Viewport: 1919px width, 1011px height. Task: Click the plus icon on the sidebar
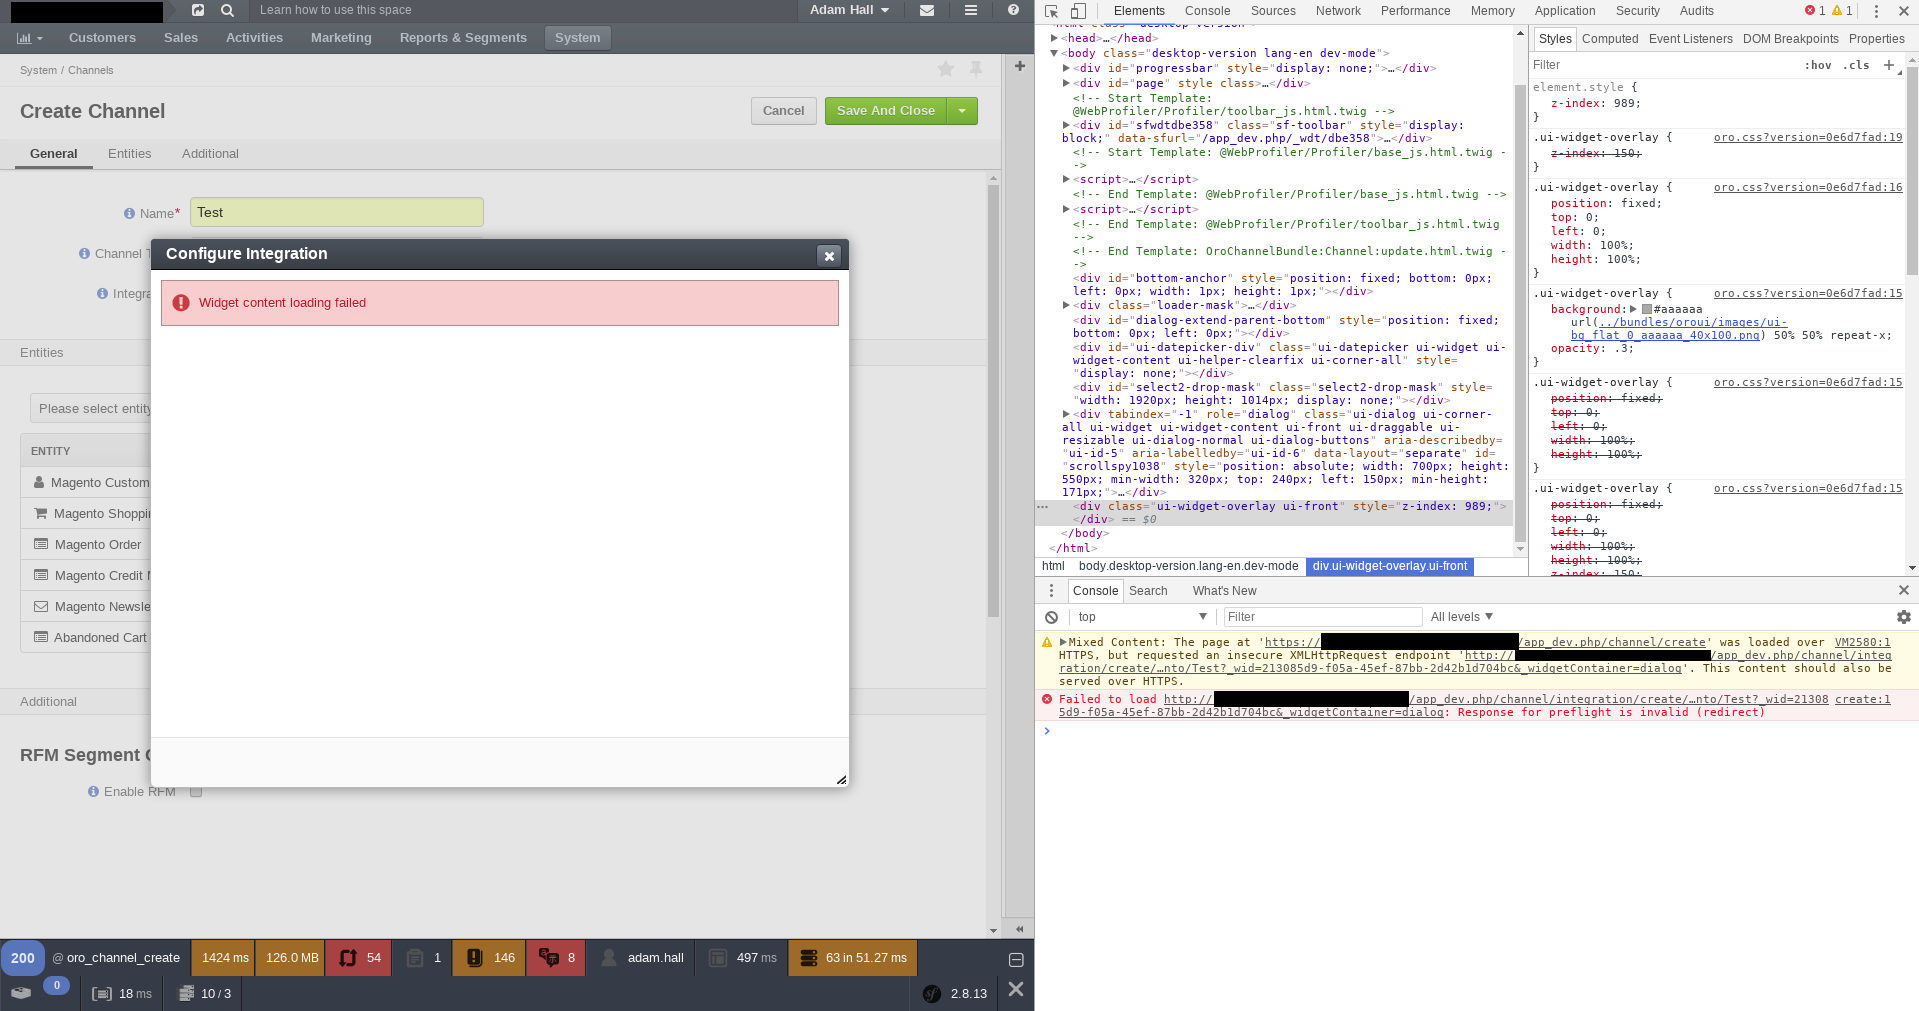click(1019, 66)
